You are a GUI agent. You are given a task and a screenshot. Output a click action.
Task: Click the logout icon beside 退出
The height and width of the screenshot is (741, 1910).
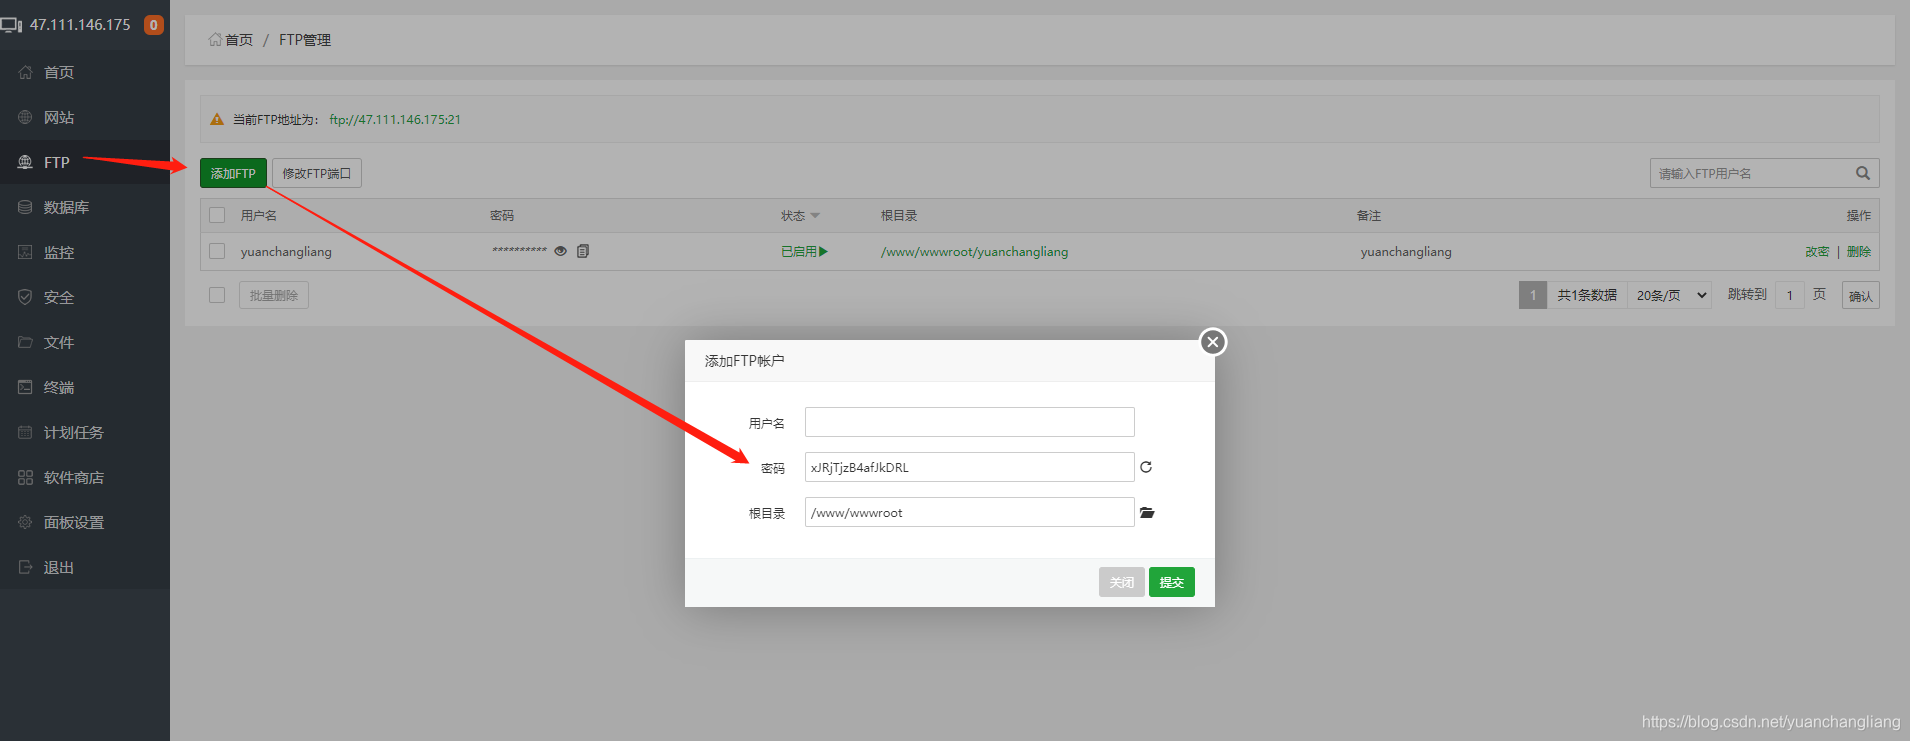point(25,567)
